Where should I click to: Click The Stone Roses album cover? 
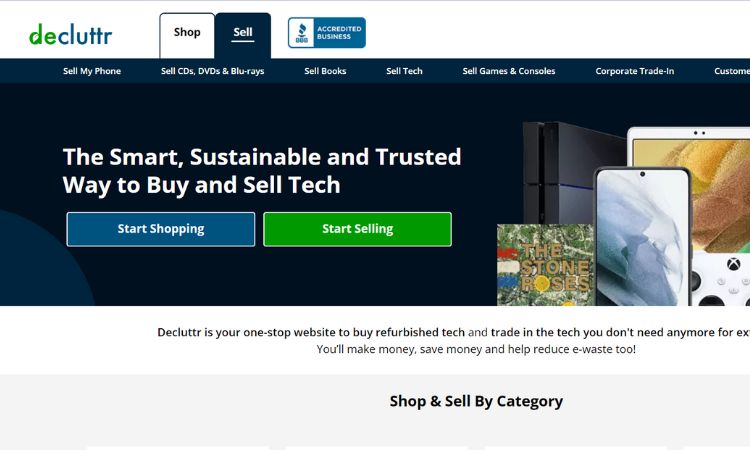[545, 264]
